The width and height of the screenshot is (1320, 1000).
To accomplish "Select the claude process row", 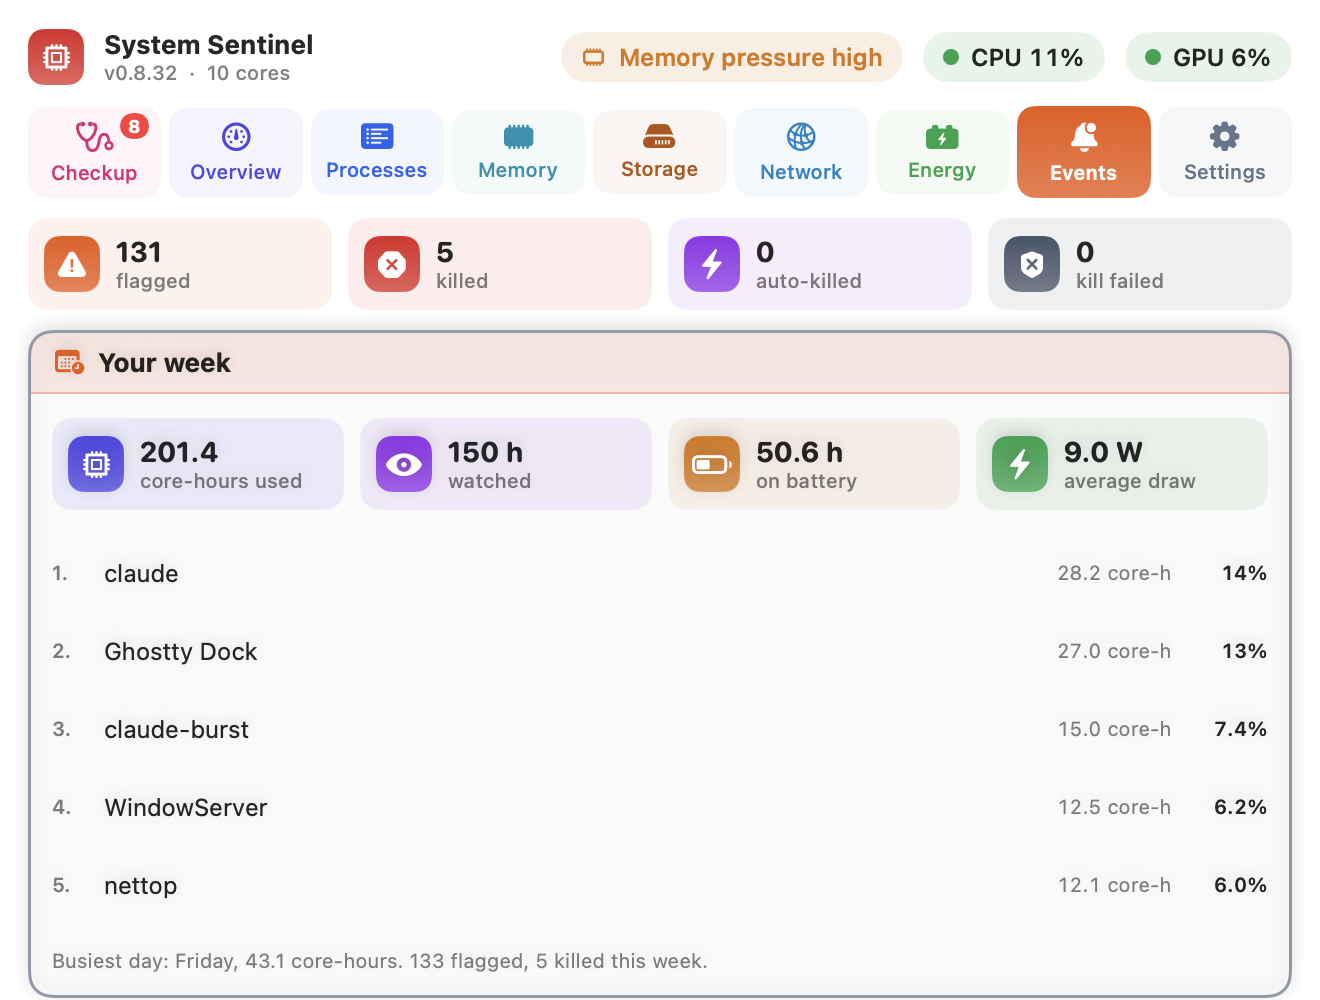I will 660,573.
